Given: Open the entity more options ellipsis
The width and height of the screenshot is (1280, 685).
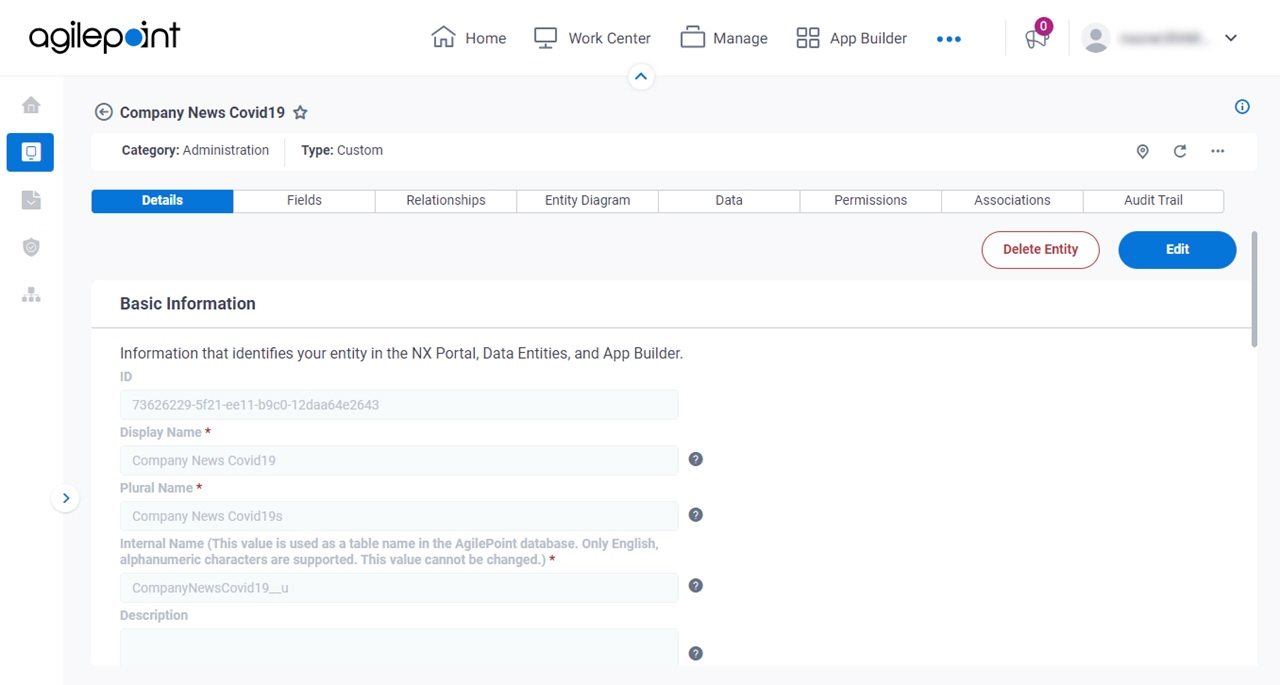Looking at the screenshot, I should click(x=1217, y=151).
